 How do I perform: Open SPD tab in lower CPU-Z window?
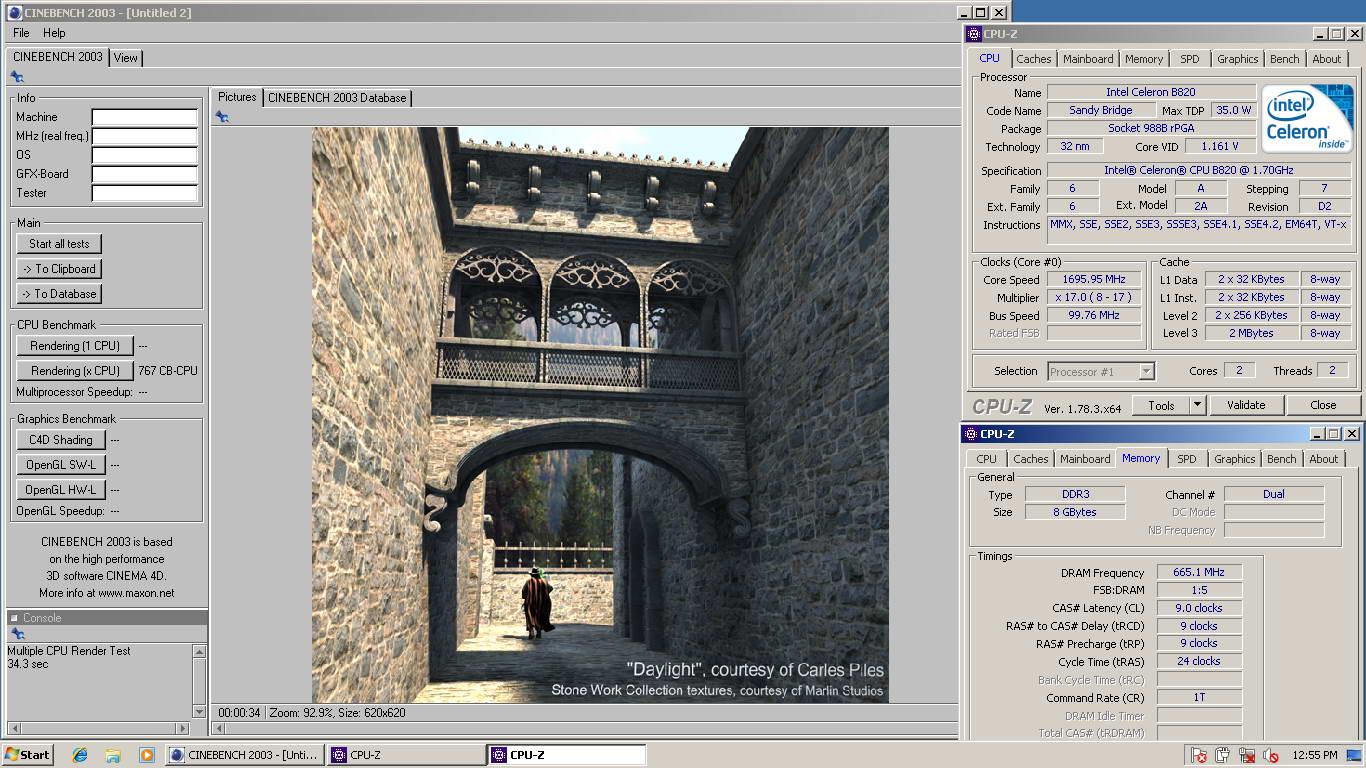point(1186,459)
